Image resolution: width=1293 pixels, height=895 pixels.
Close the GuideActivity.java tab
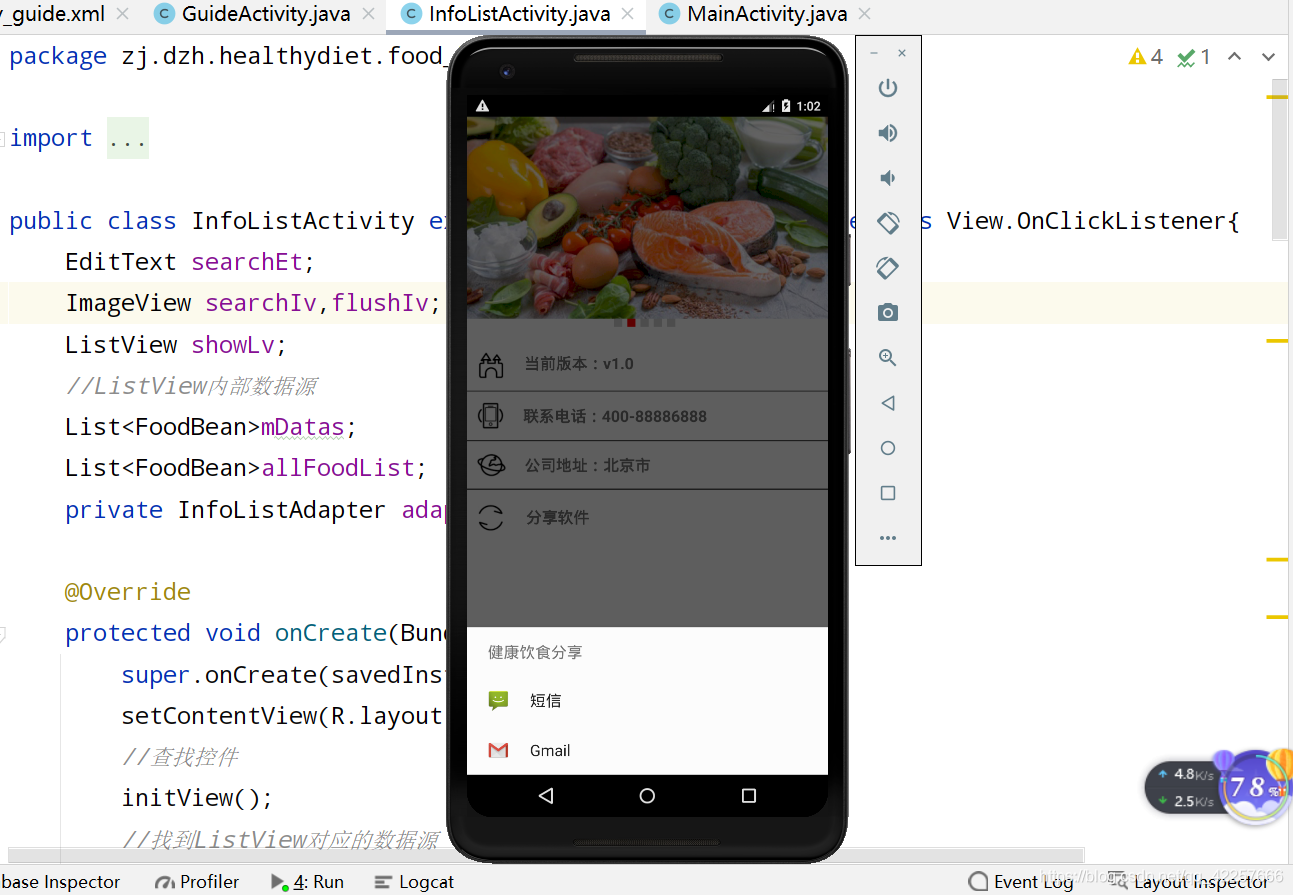point(369,14)
